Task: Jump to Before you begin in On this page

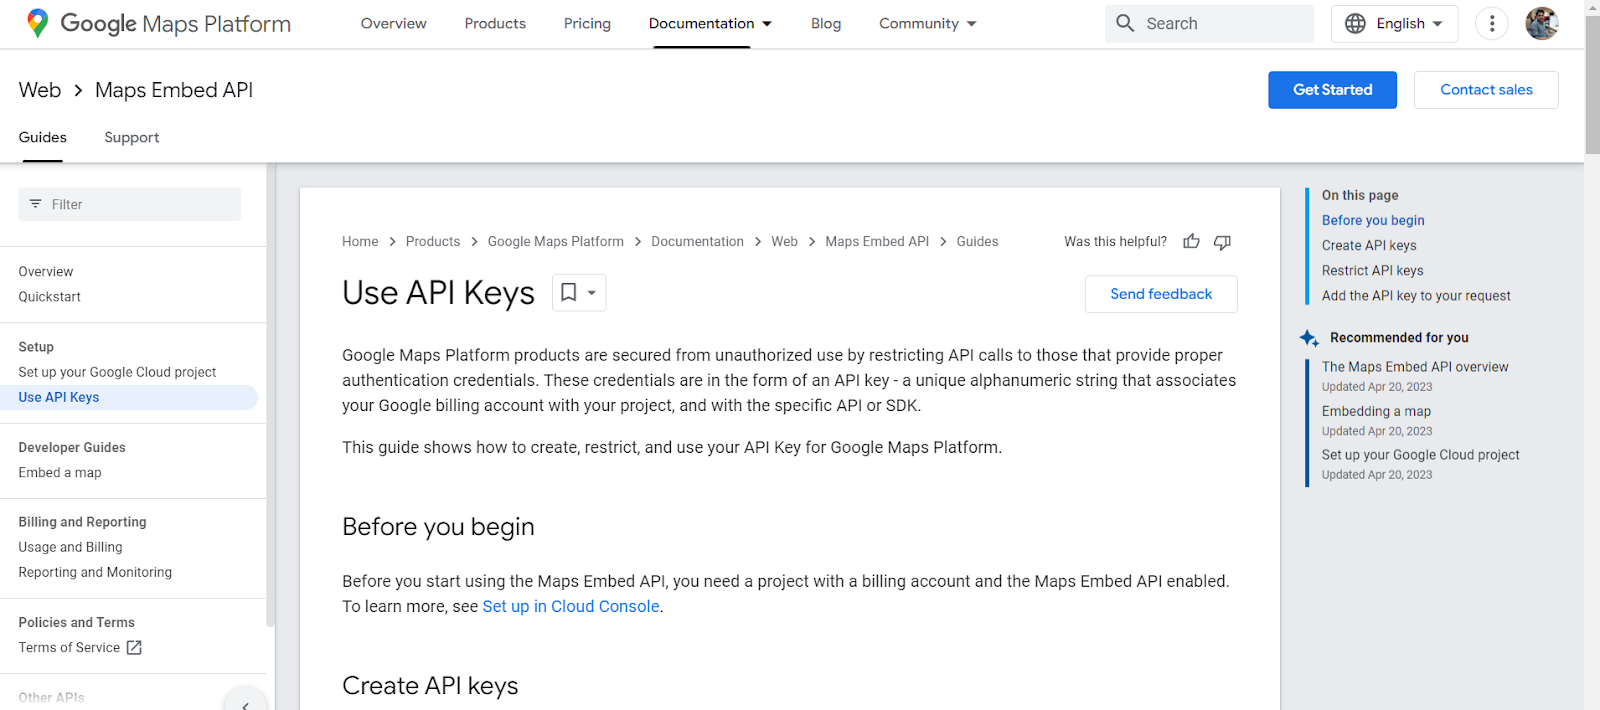Action: click(x=1373, y=220)
